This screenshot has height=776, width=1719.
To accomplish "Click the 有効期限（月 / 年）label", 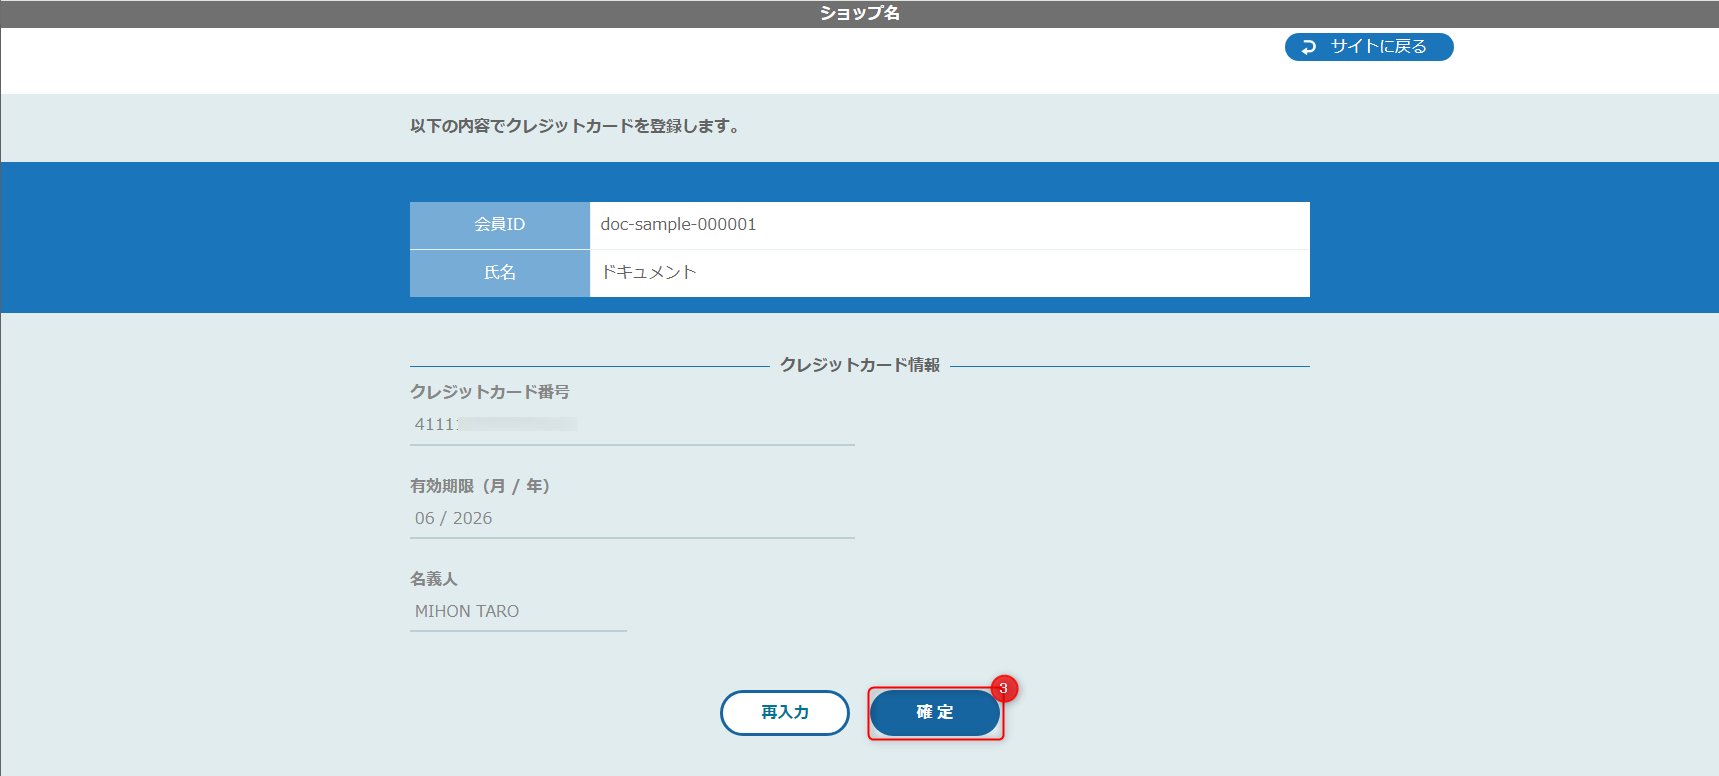I will tap(480, 486).
